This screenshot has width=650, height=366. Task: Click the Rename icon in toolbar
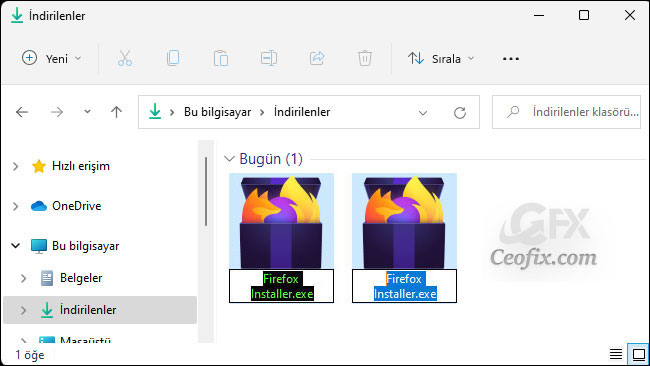[x=269, y=58]
